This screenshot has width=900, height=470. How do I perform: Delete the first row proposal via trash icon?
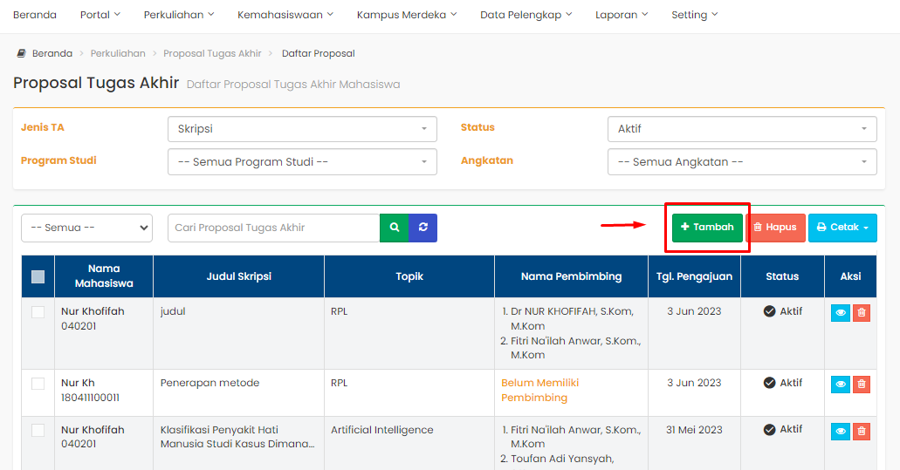[861, 313]
